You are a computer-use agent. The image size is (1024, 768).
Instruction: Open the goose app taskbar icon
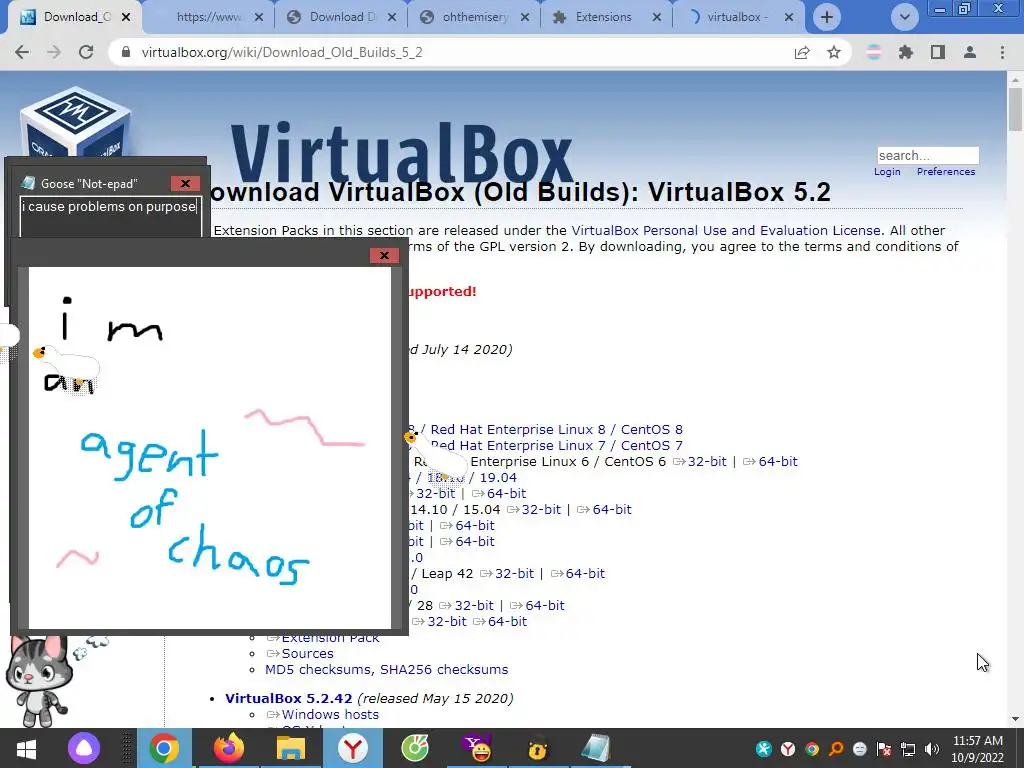click(538, 748)
